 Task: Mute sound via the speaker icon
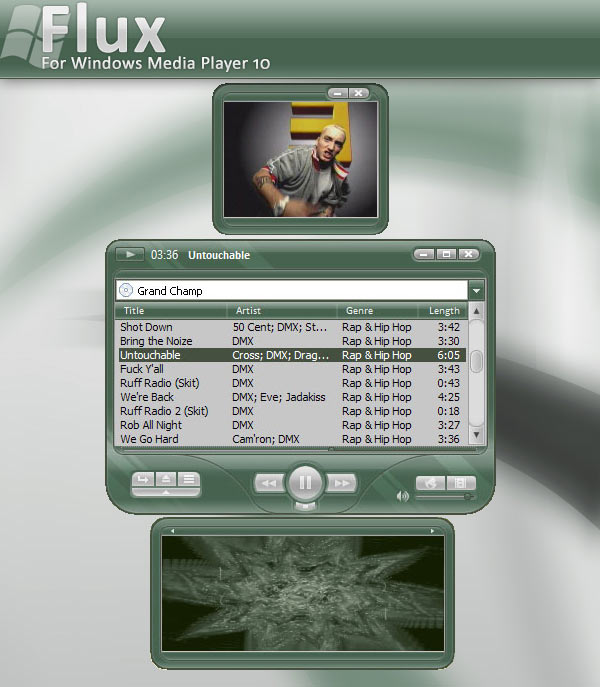click(x=402, y=496)
